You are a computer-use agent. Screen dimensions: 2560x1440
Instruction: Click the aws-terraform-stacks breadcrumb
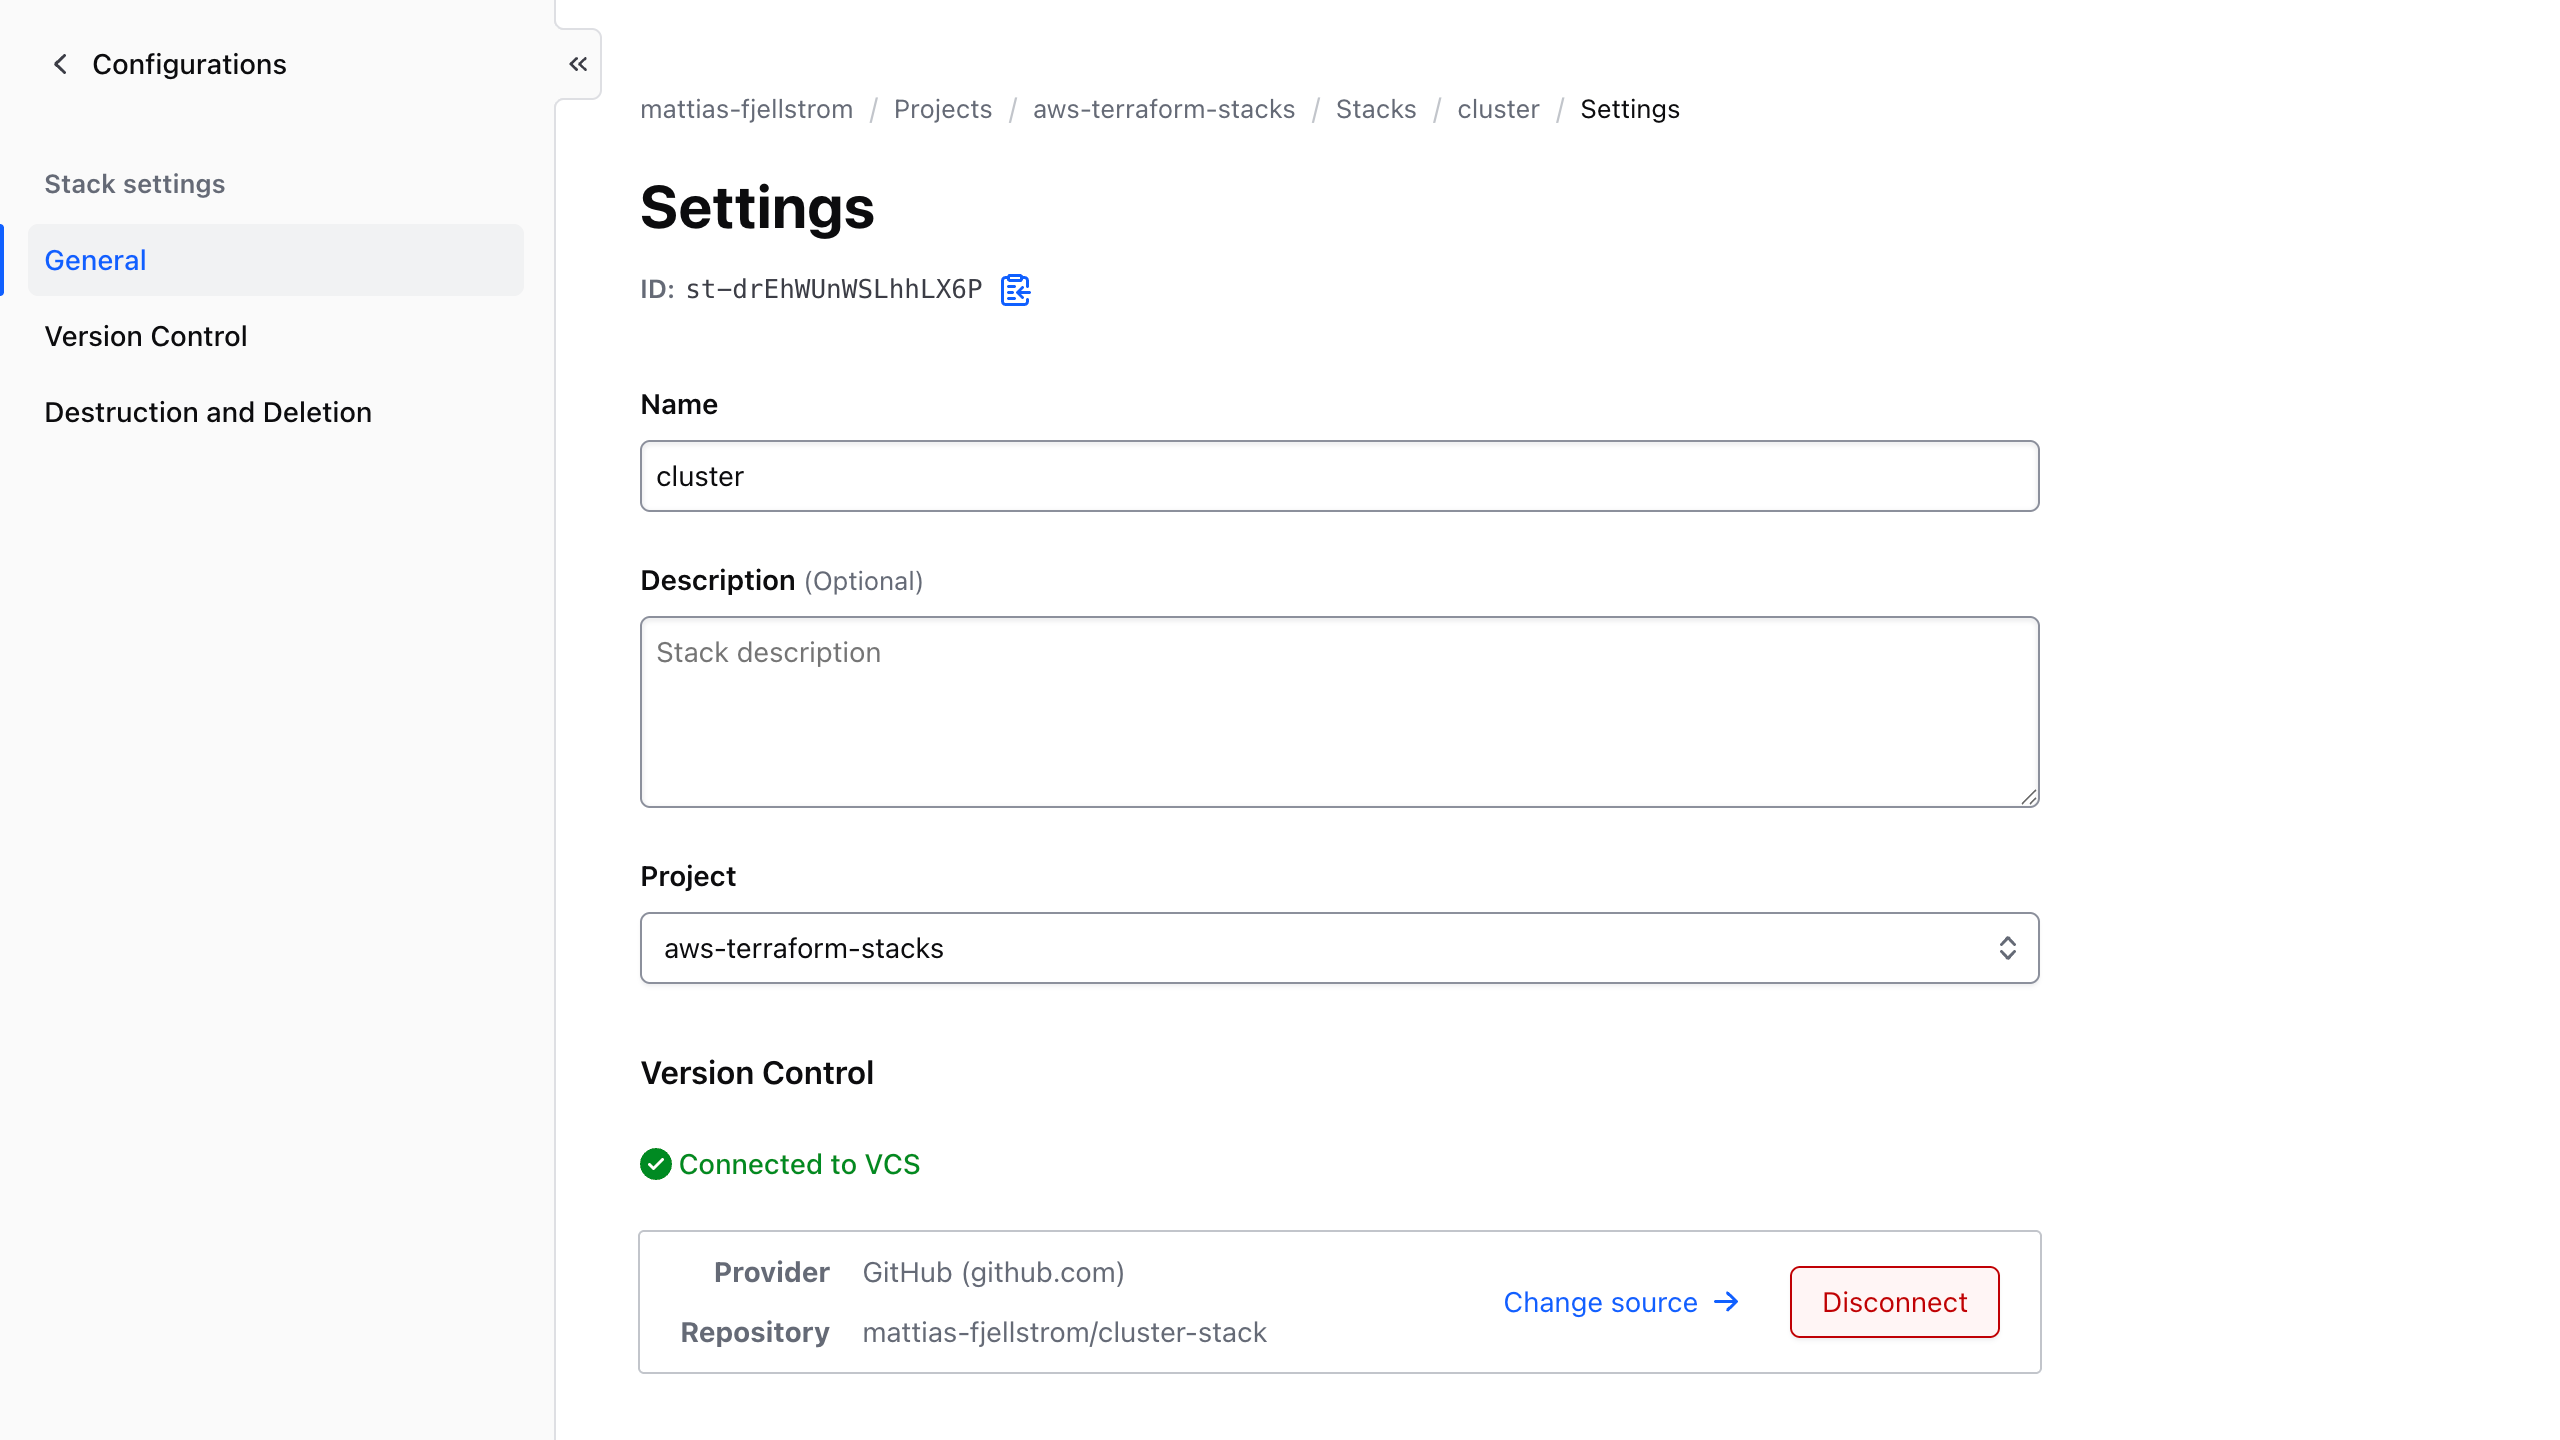click(x=1163, y=109)
